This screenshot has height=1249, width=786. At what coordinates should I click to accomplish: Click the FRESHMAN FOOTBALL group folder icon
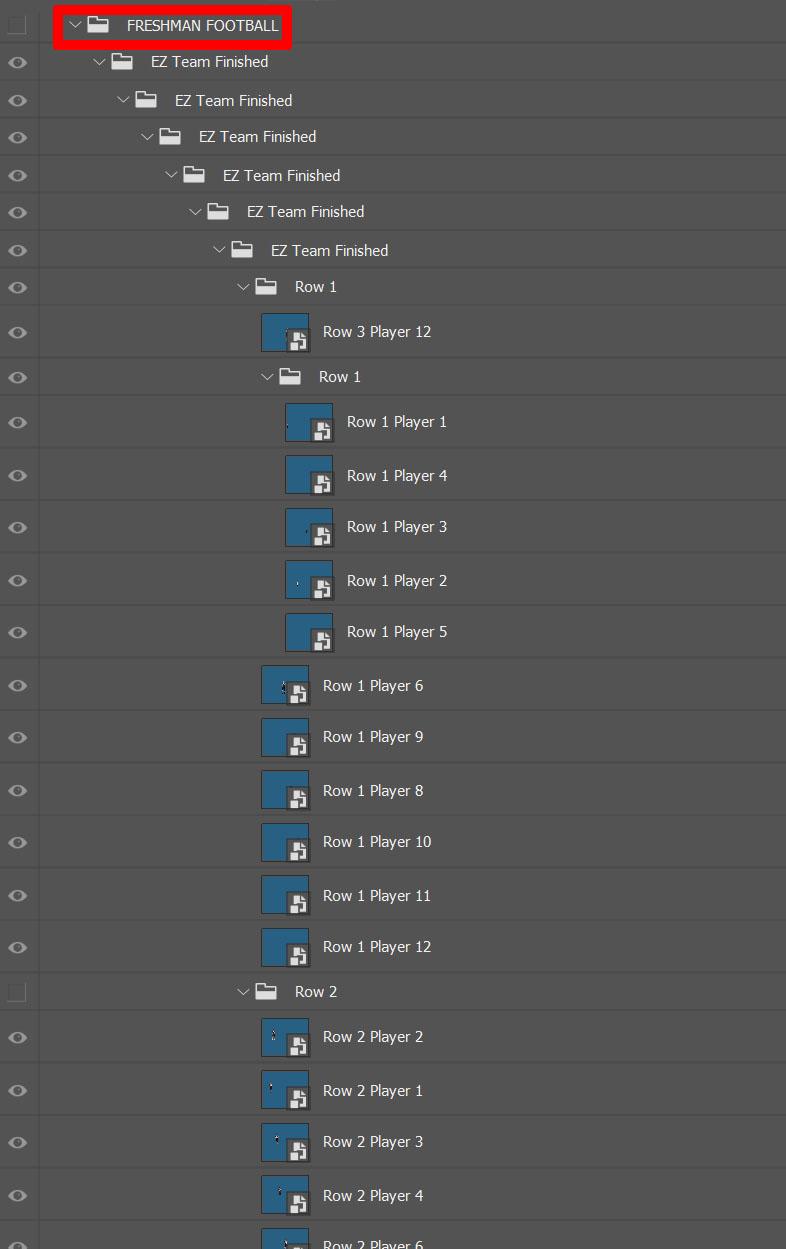click(98, 25)
